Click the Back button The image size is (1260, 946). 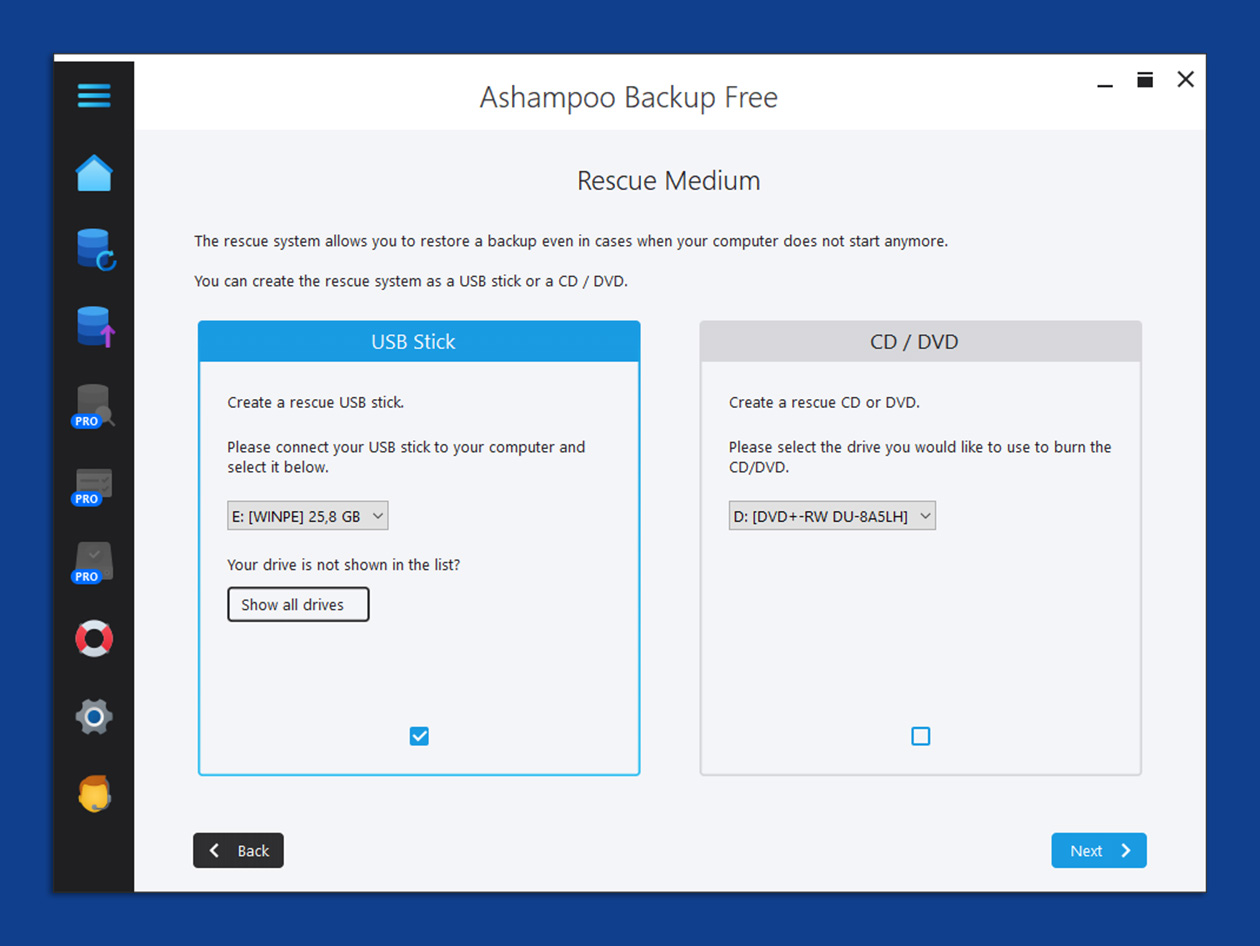(x=238, y=850)
